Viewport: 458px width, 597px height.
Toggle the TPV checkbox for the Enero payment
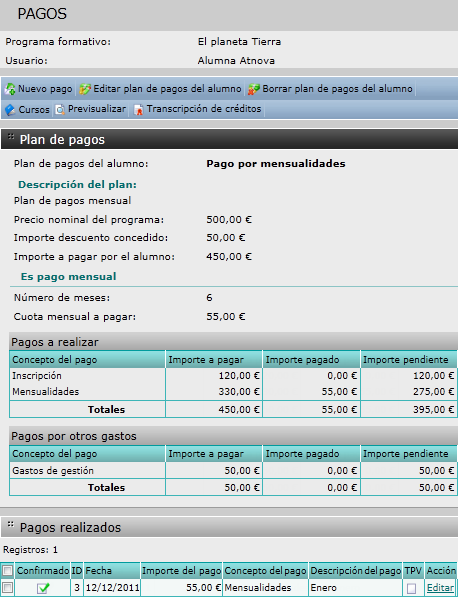(x=411, y=589)
